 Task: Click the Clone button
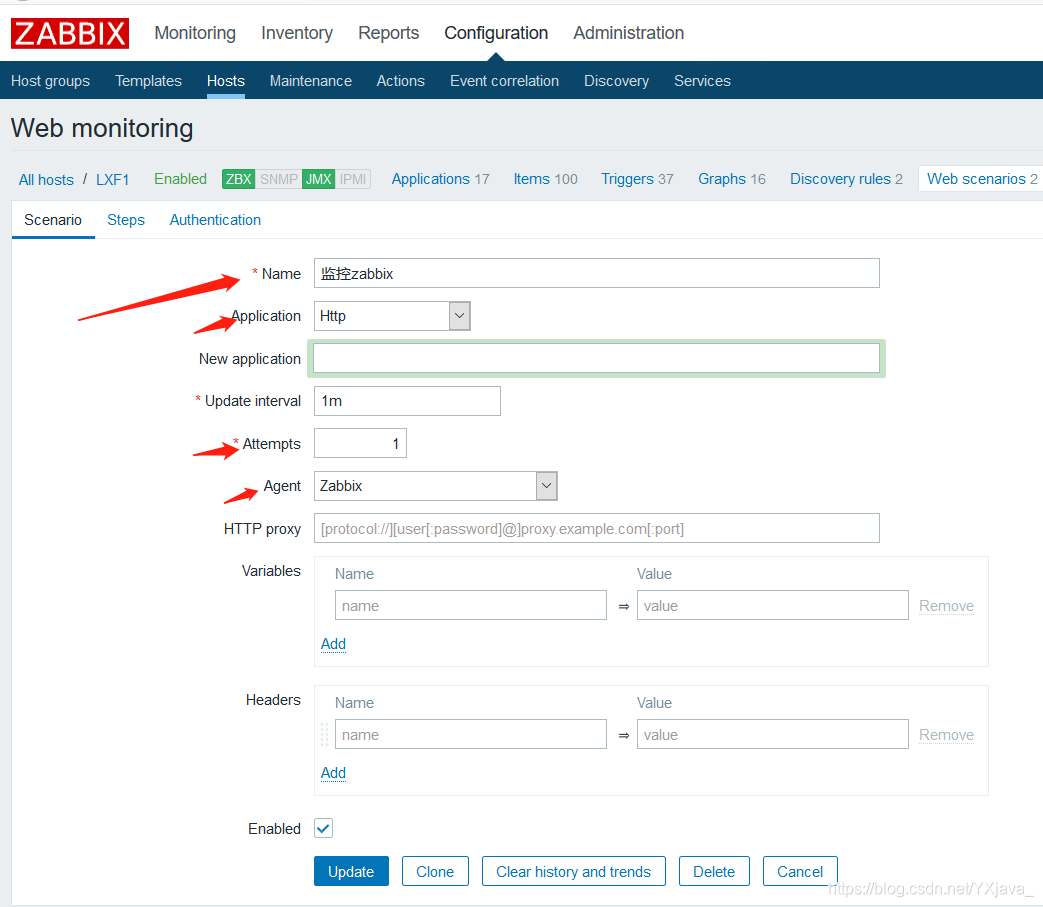coord(435,871)
